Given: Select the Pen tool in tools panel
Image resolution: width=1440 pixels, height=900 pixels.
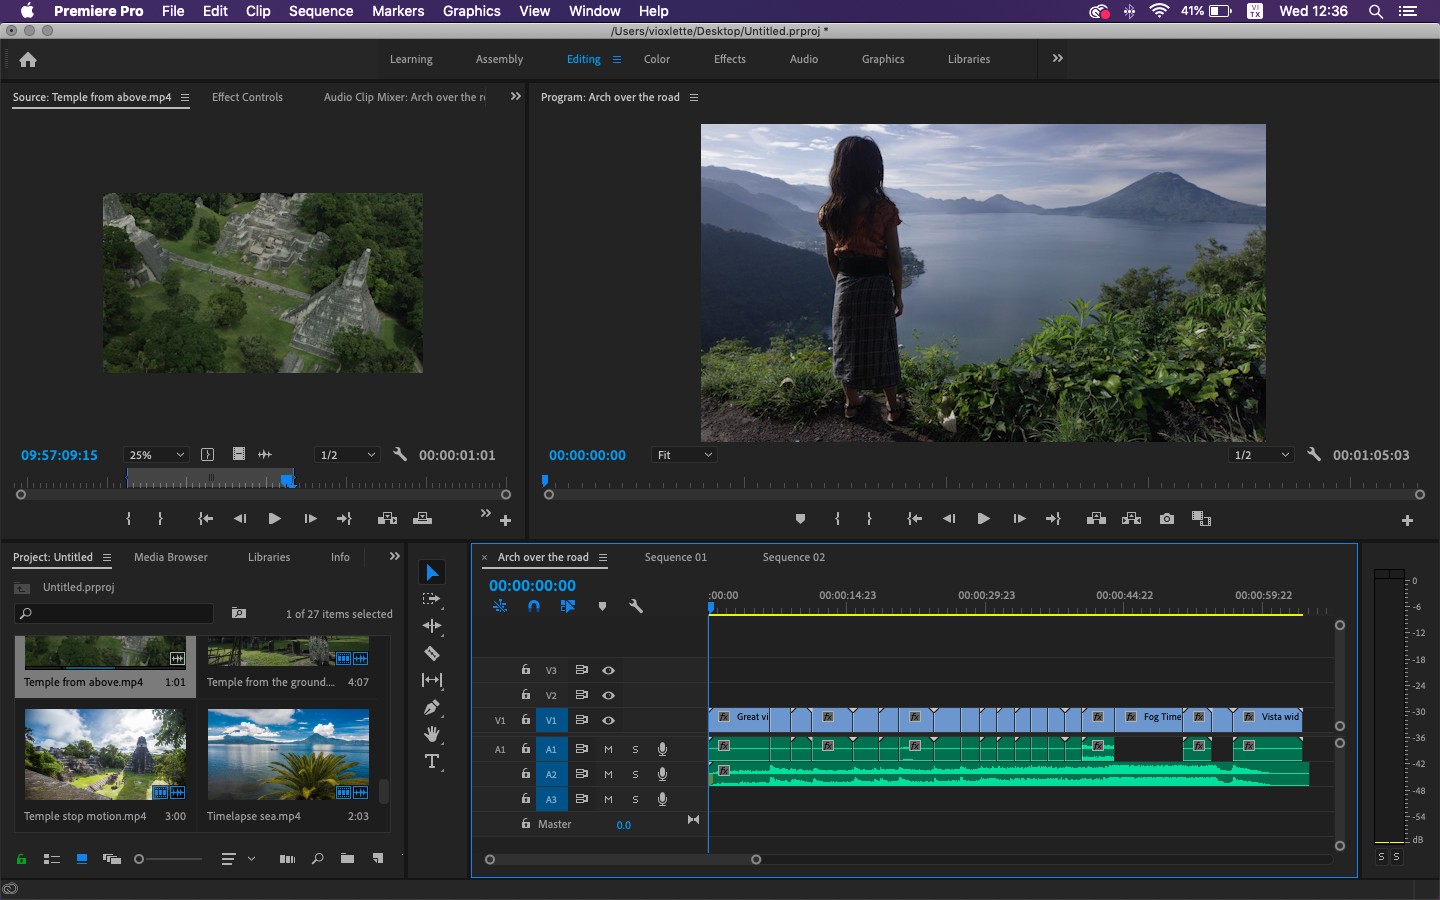Looking at the screenshot, I should tap(432, 707).
